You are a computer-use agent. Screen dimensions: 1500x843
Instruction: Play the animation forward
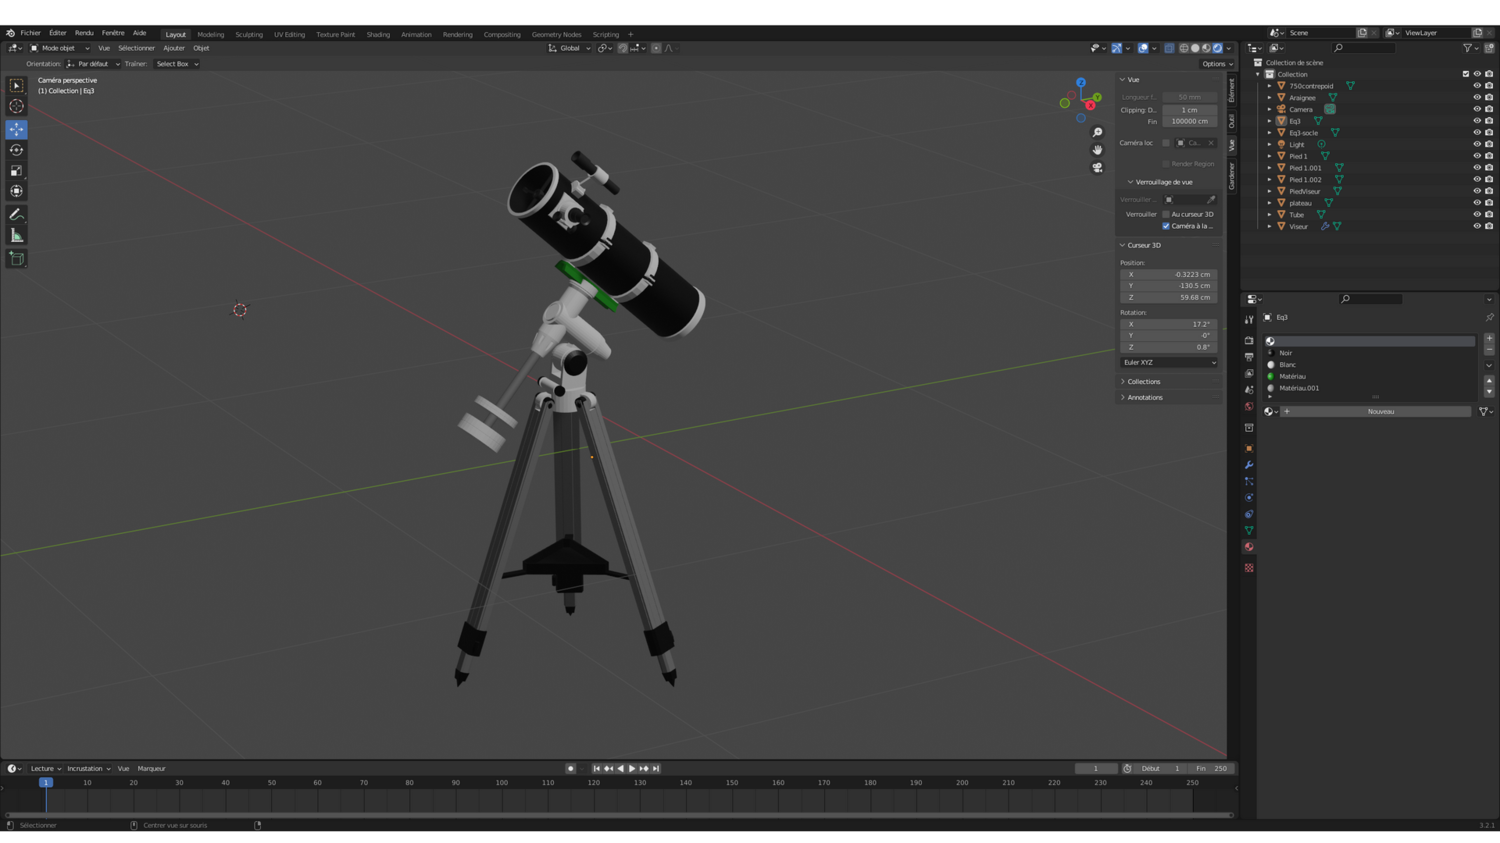point(632,769)
